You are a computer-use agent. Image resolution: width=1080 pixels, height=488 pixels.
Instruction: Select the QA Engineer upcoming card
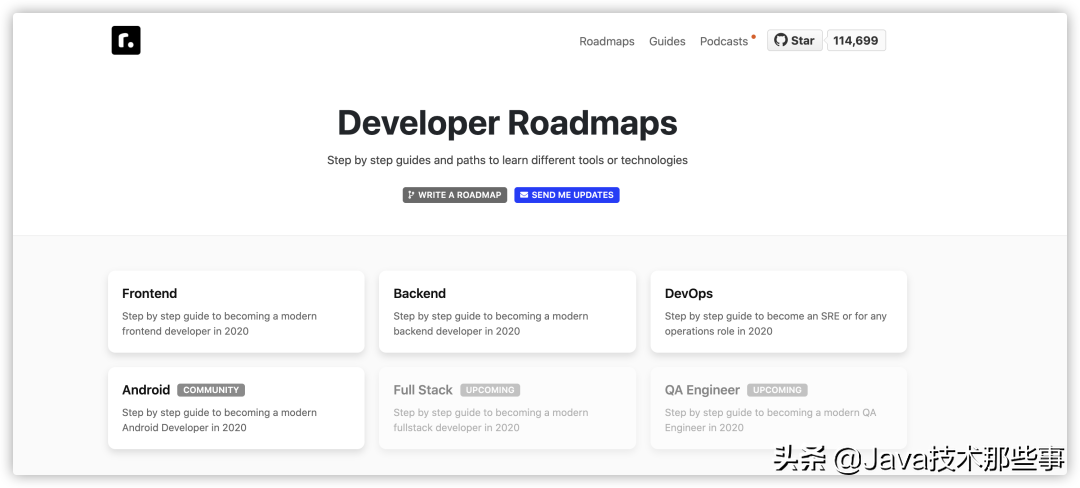click(x=779, y=408)
